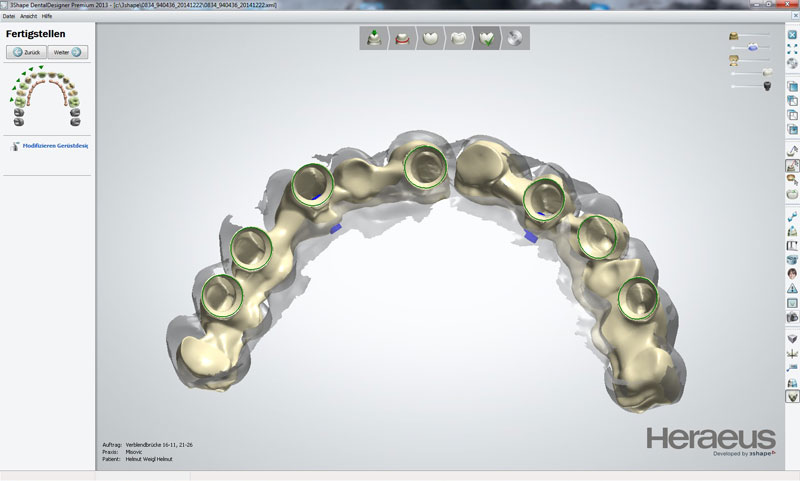This screenshot has width=800, height=481.
Task: Toggle the top visibility slider's model icon
Action: [734, 36]
